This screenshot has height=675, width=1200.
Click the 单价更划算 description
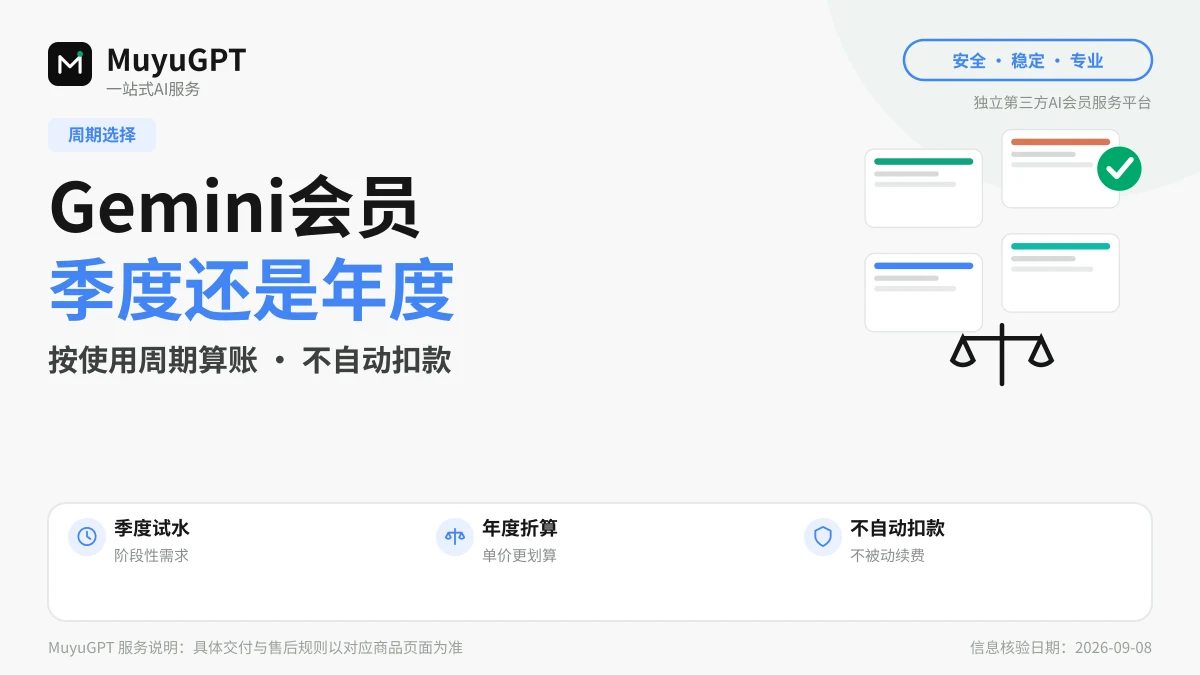[x=519, y=555]
